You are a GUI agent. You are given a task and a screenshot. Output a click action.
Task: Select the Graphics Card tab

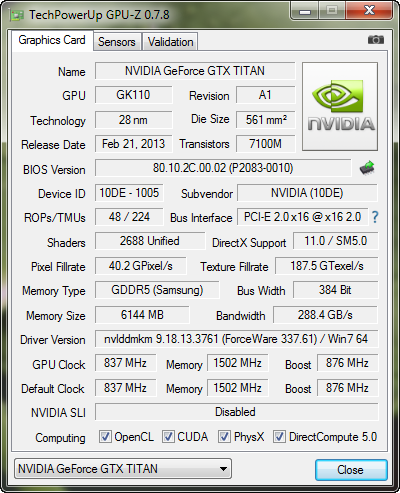pyautogui.click(x=52, y=40)
